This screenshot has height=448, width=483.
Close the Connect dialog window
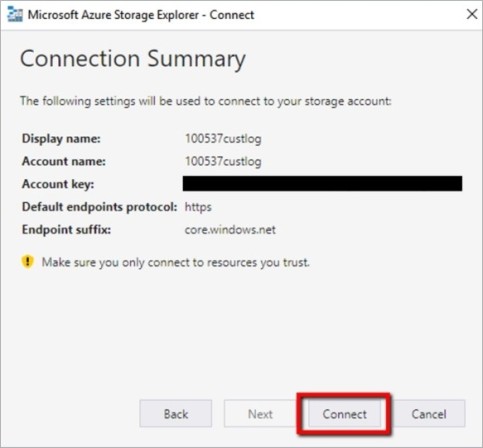(472, 14)
